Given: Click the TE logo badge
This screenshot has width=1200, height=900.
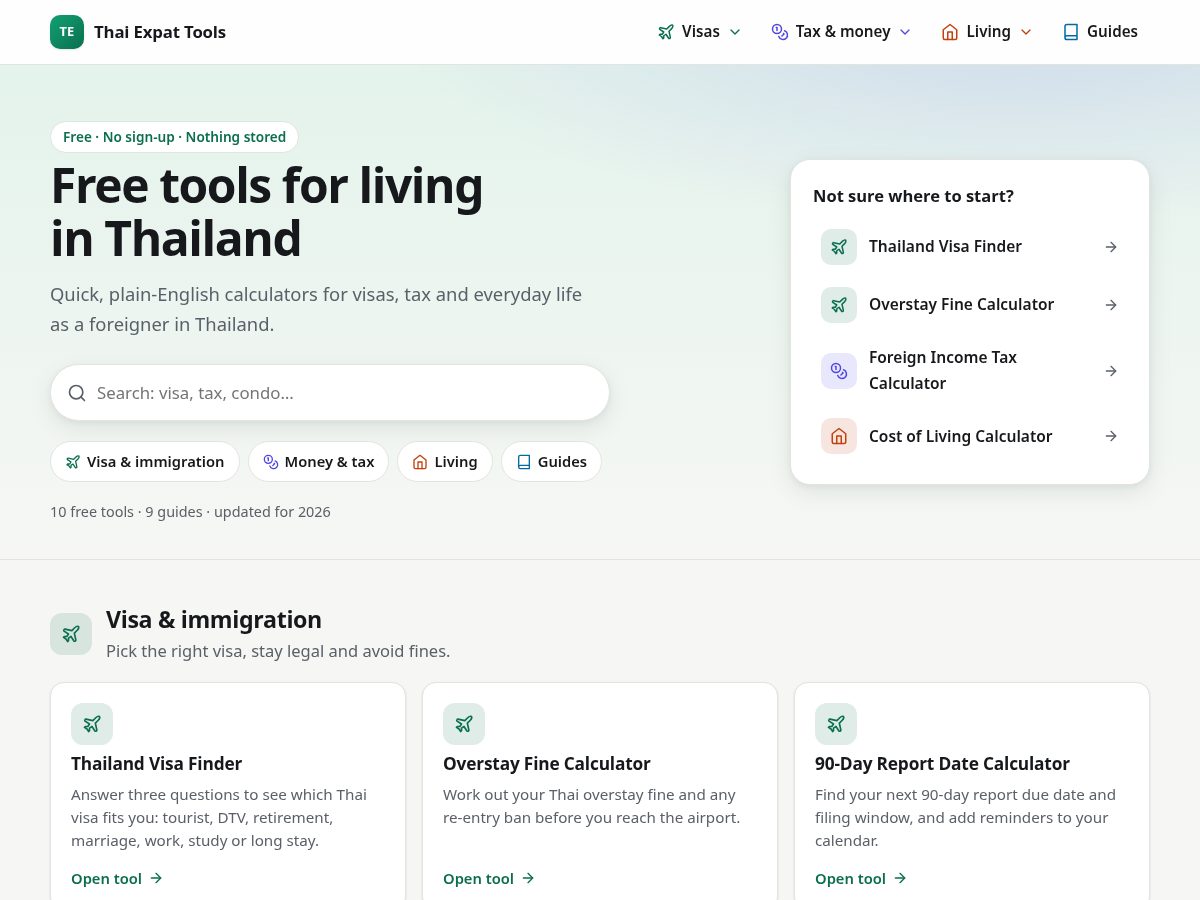Looking at the screenshot, I should click(x=67, y=32).
